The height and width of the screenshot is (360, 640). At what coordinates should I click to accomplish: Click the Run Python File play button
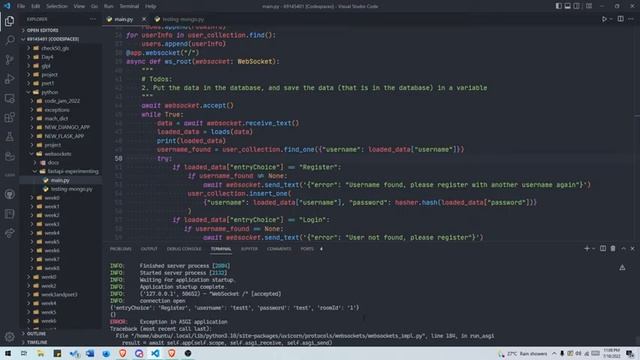[x=604, y=19]
